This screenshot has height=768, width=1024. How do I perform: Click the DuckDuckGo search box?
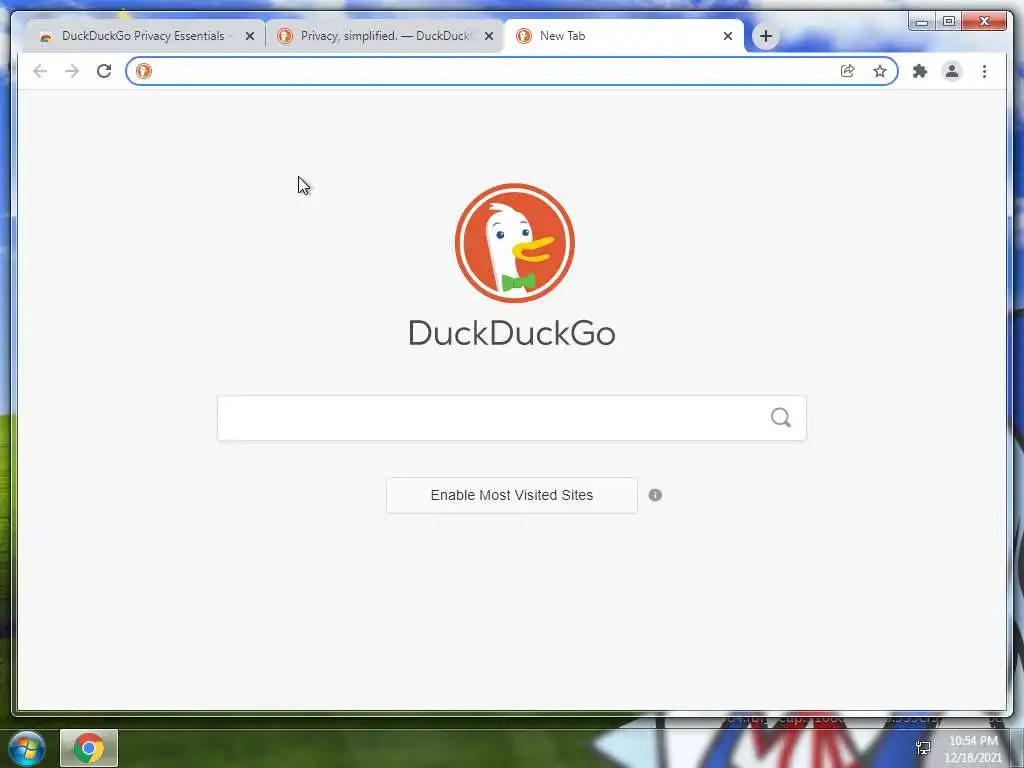(511, 418)
